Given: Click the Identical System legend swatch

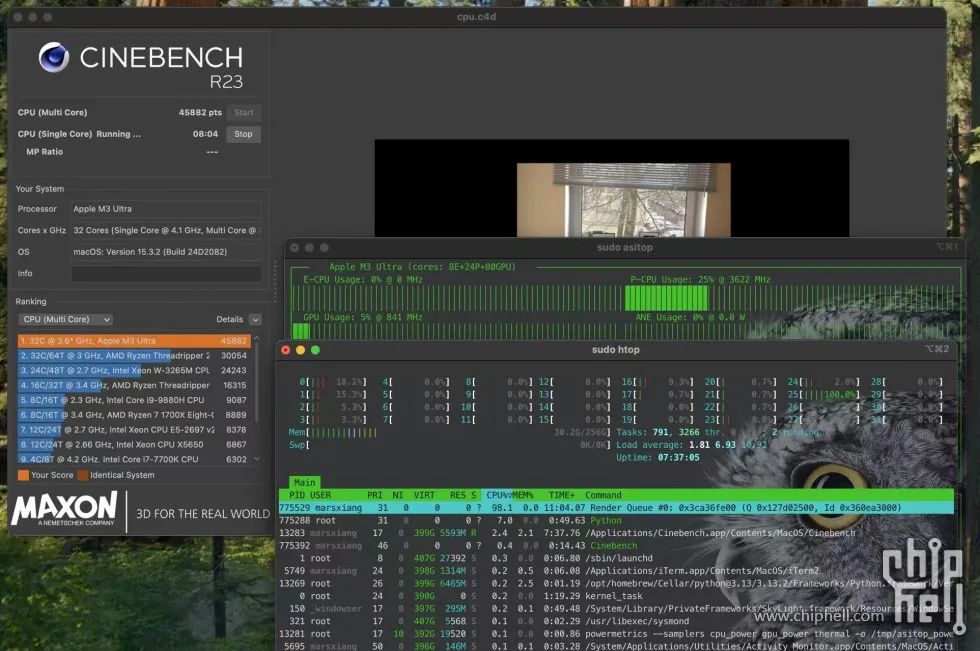Looking at the screenshot, I should point(82,475).
